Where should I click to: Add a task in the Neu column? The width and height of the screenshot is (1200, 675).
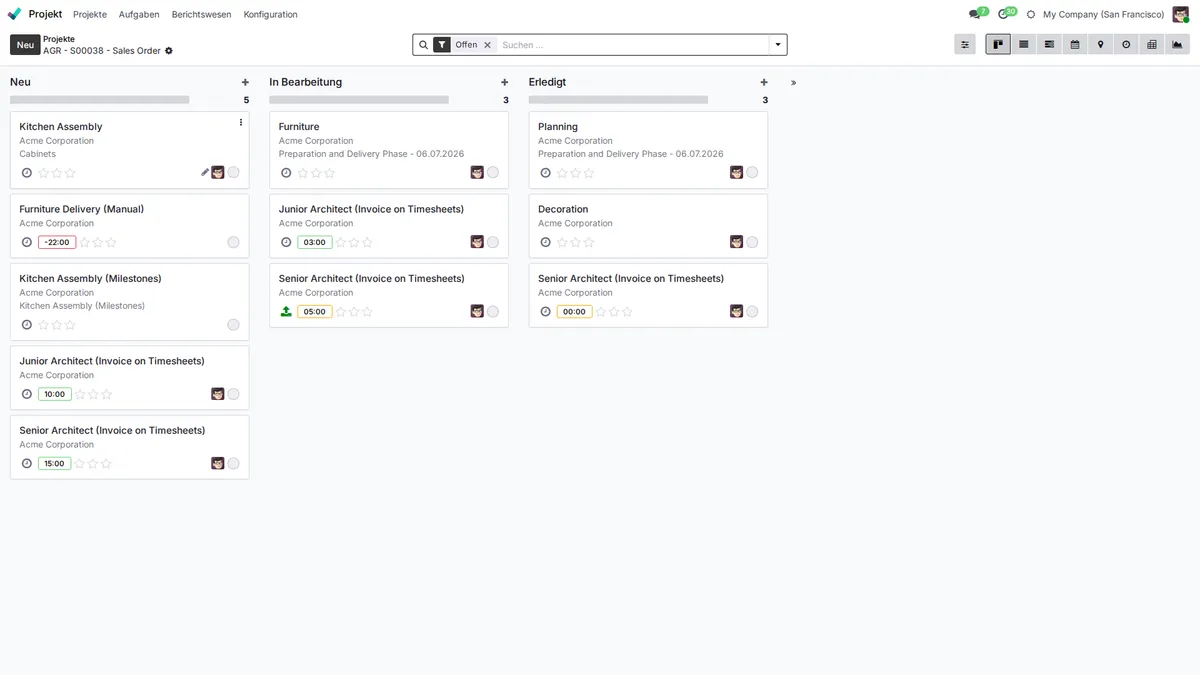[245, 82]
